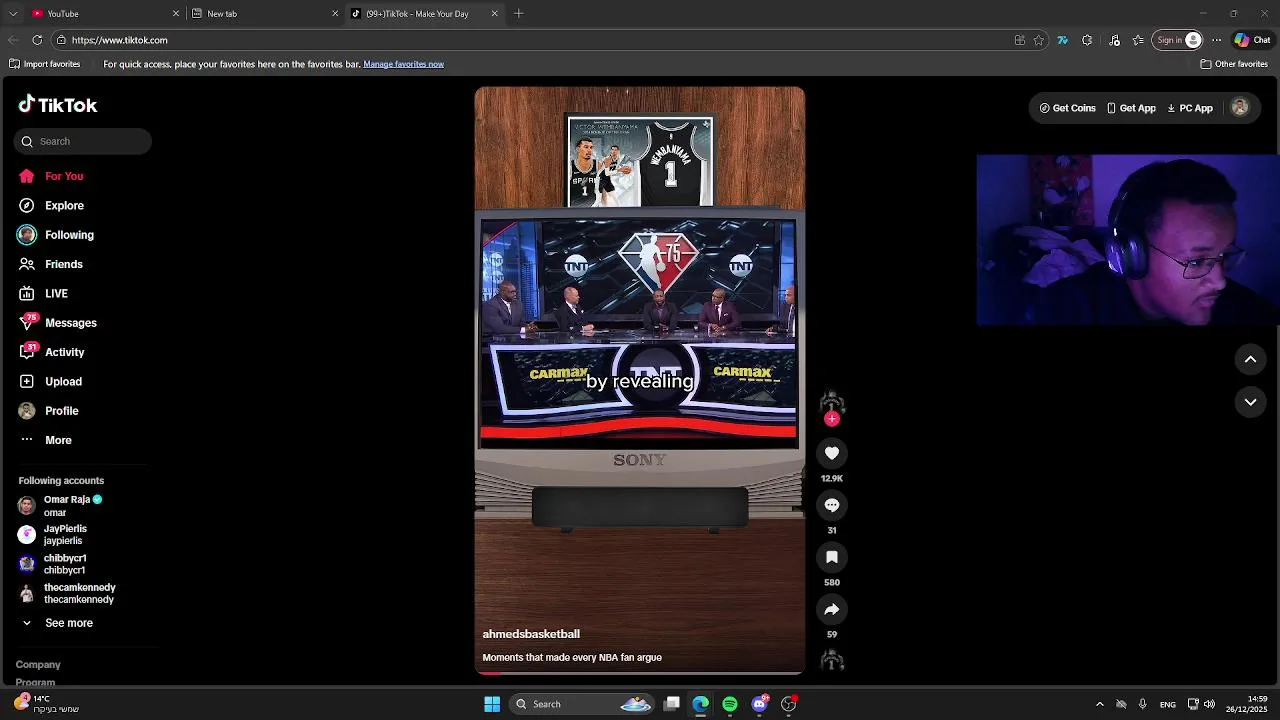Go to the previous video
Image resolution: width=1280 pixels, height=720 pixels.
(x=1250, y=359)
